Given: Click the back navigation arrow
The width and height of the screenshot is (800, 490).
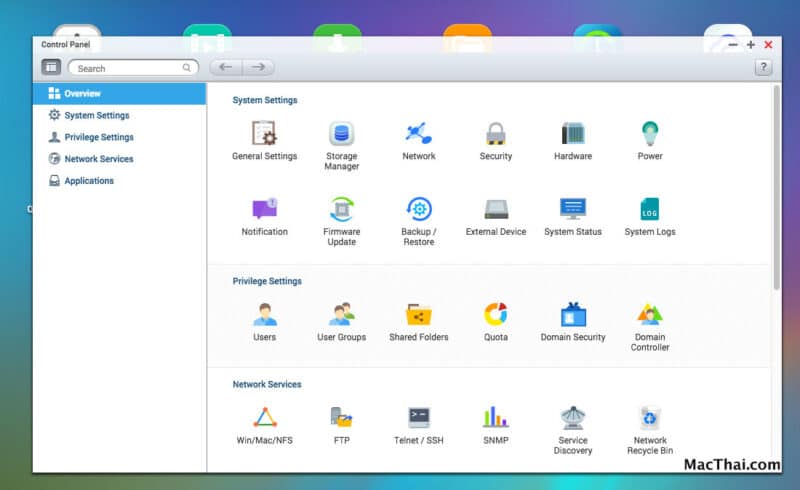Looking at the screenshot, I should pyautogui.click(x=225, y=67).
